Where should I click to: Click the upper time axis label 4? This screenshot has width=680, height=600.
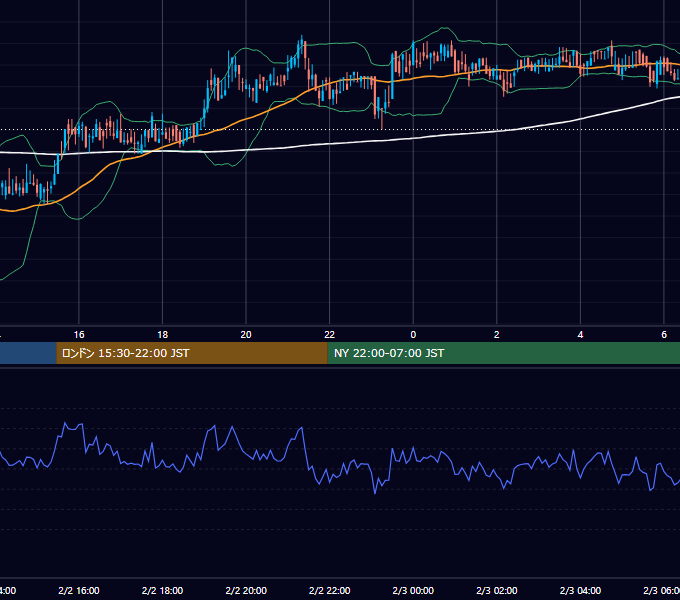click(x=580, y=335)
